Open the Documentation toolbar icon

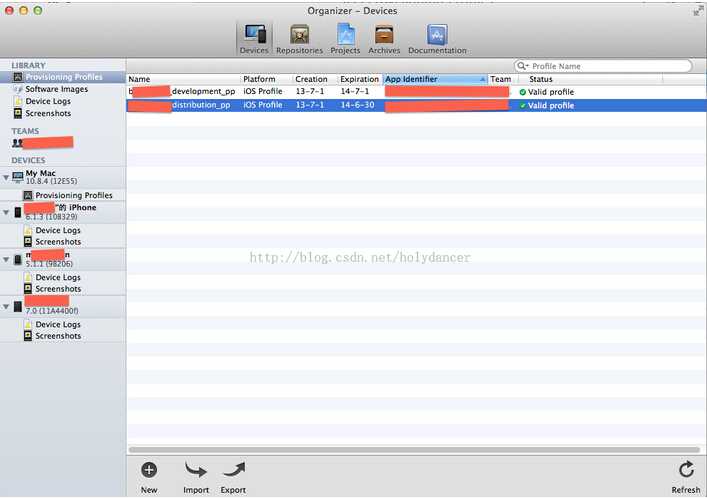(x=437, y=35)
